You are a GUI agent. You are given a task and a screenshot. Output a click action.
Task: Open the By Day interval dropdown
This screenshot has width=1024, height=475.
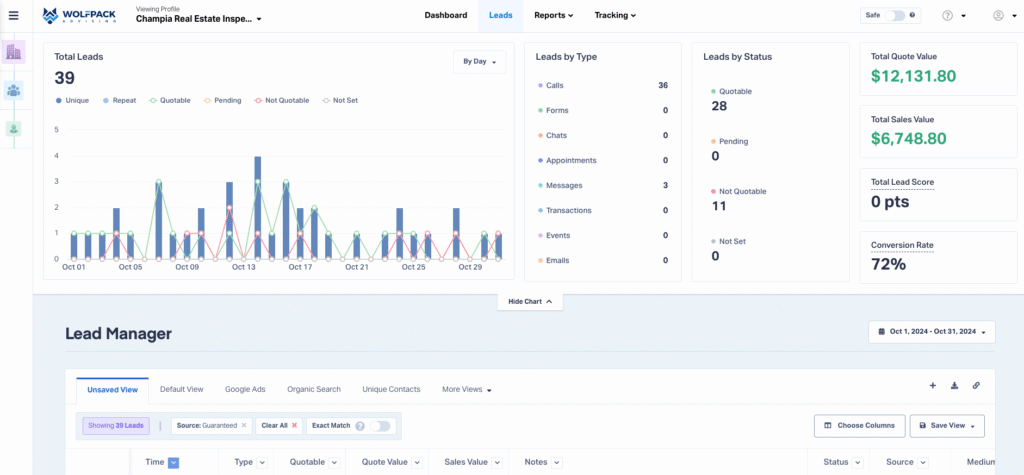479,61
